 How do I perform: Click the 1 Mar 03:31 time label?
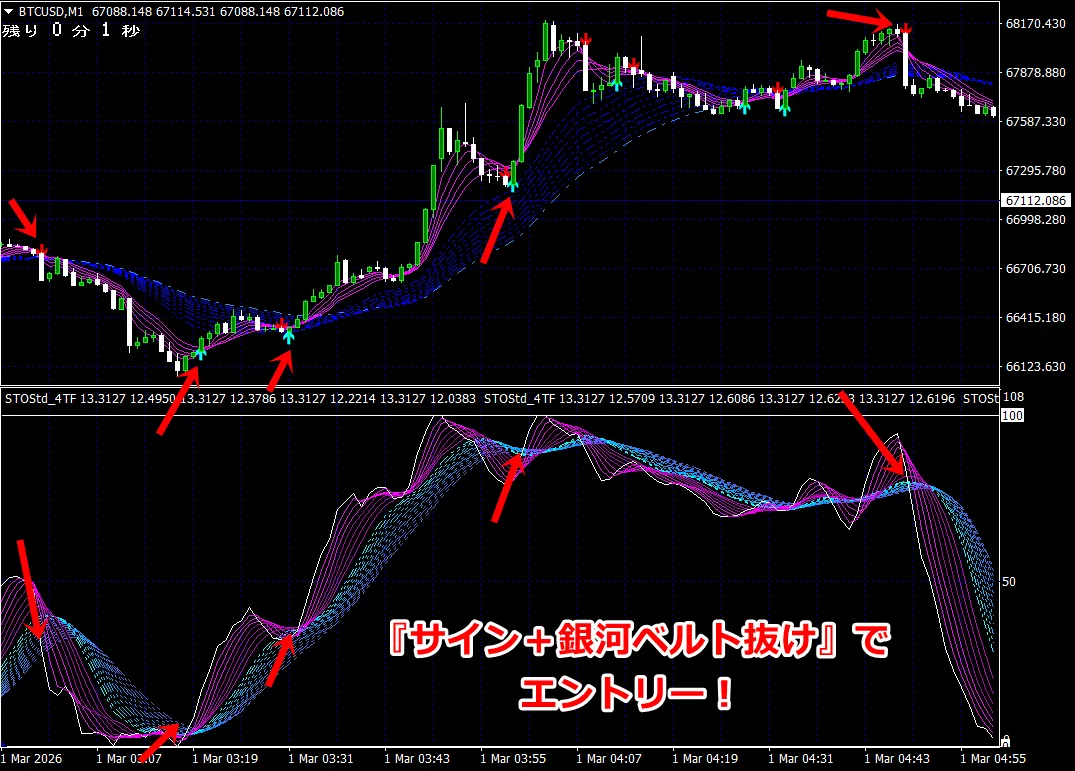321,759
